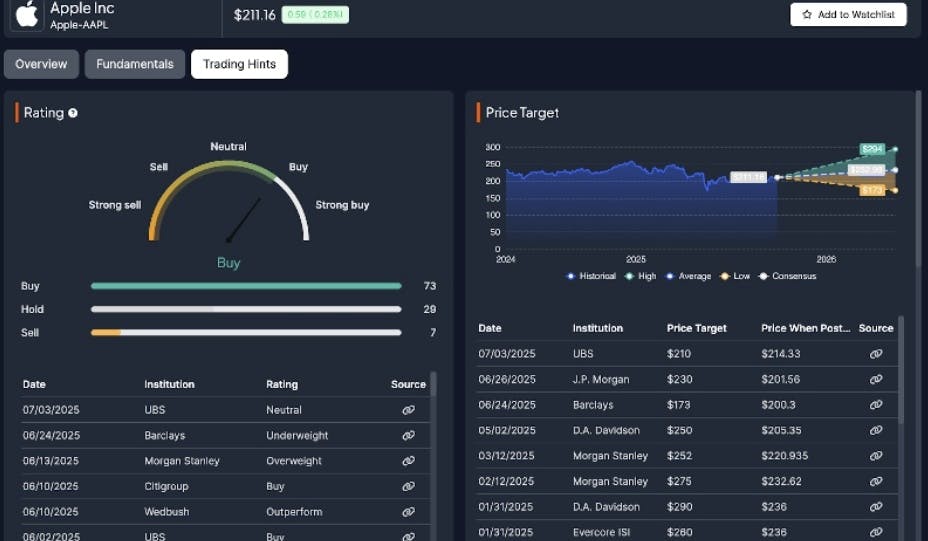This screenshot has width=928, height=541.
Task: Open source link for Barclays $173 price target
Action: [876, 405]
